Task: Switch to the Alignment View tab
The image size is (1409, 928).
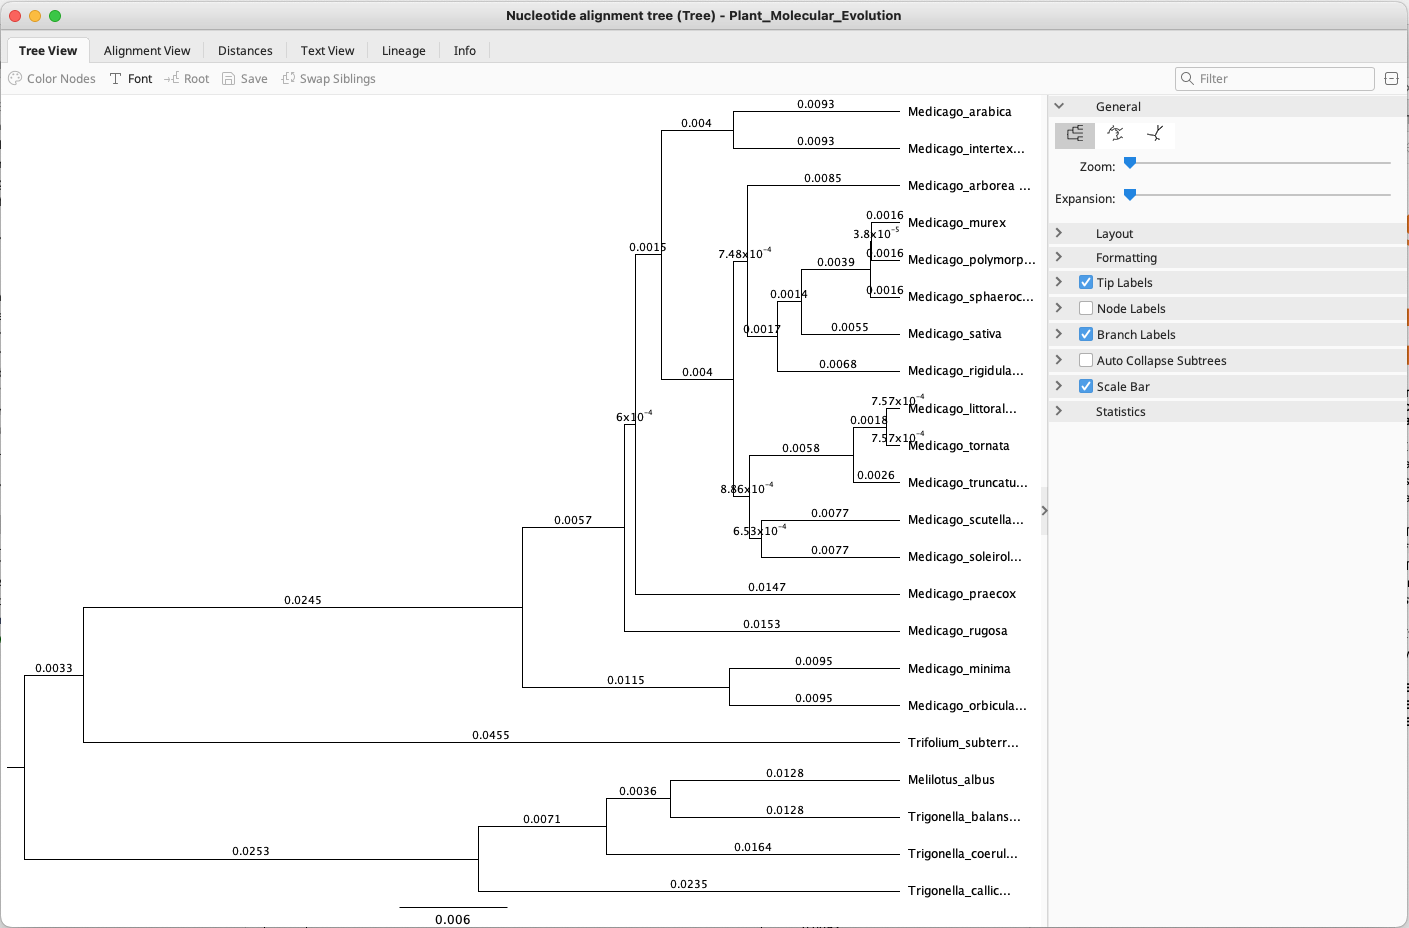Action: (x=147, y=50)
